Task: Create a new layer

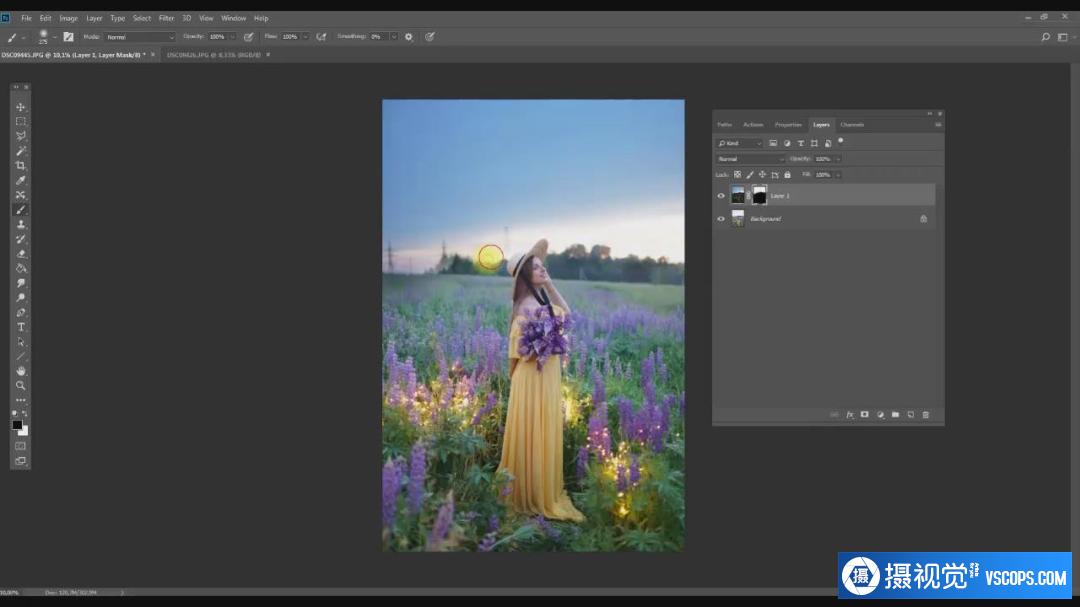Action: (911, 415)
